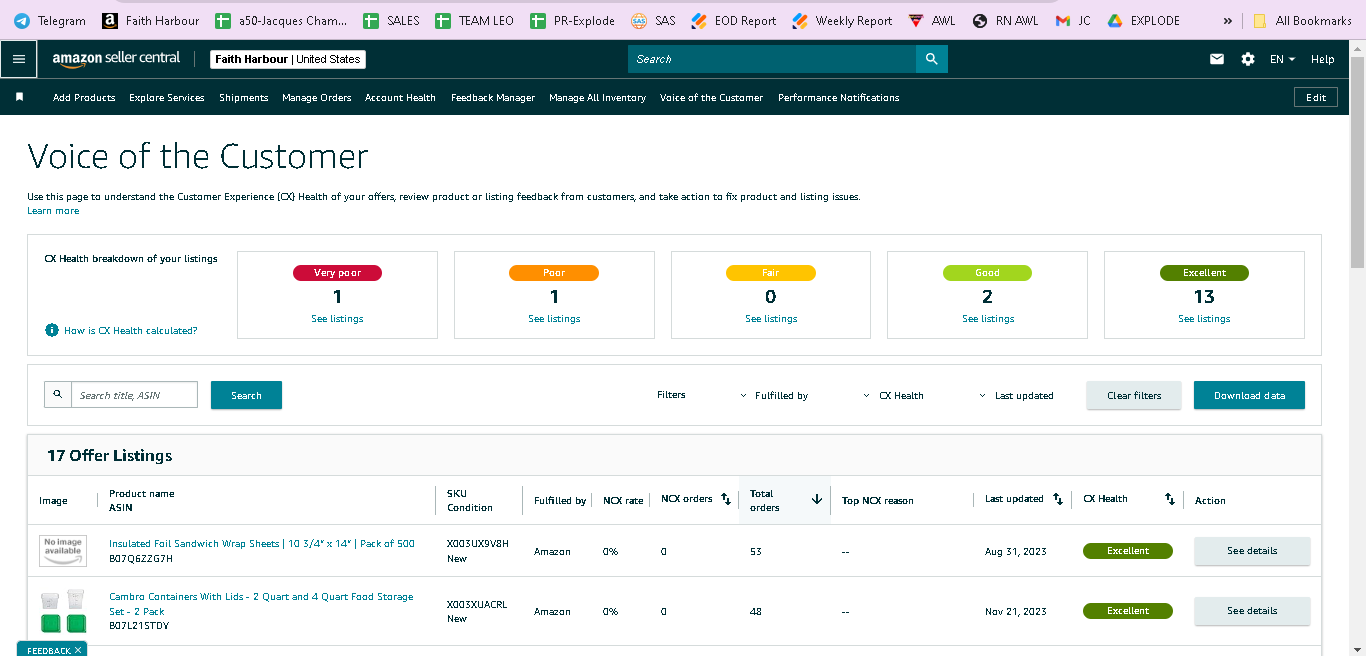This screenshot has width=1366, height=656.
Task: See details for Cambro Containers
Action: coord(1252,611)
